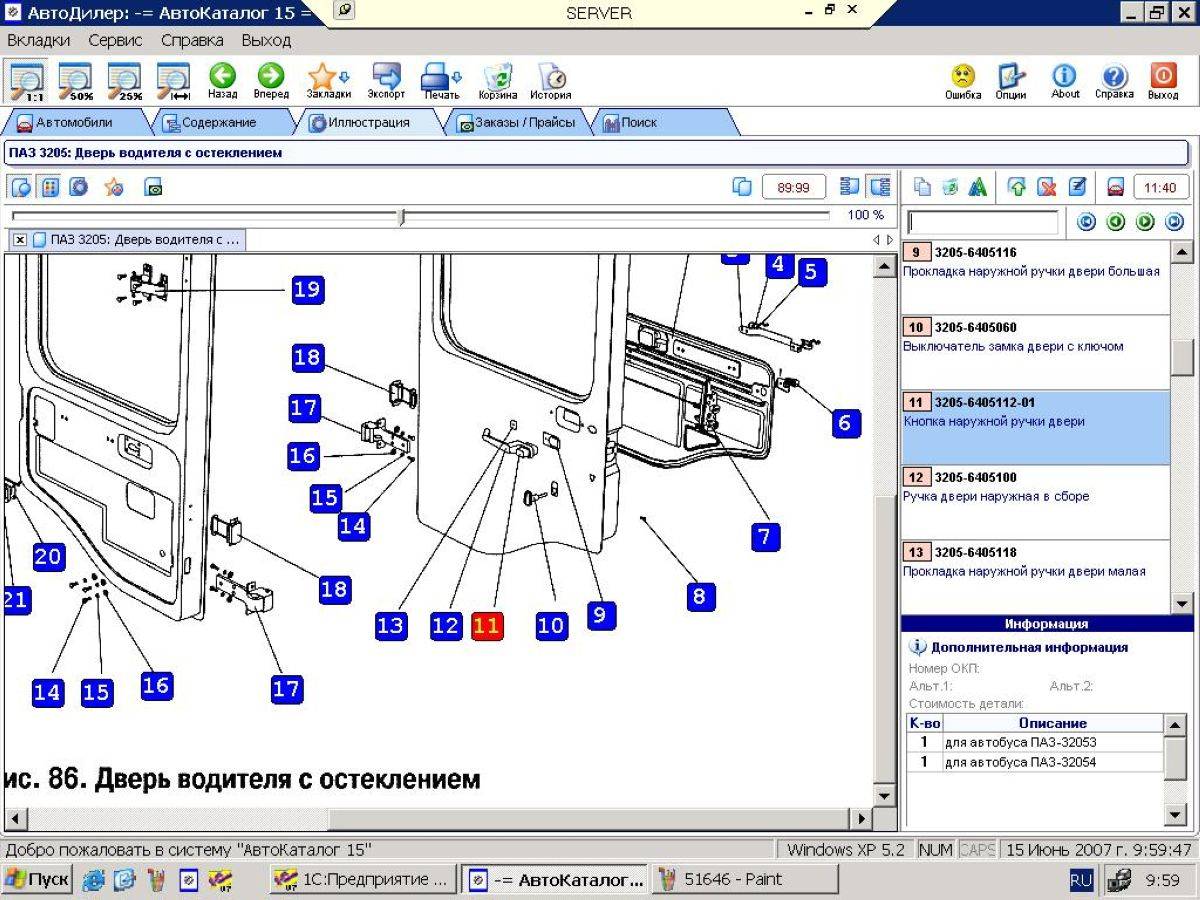Viewport: 1200px width, 900px height.
Task: Click the parts search input field
Action: coord(983,222)
